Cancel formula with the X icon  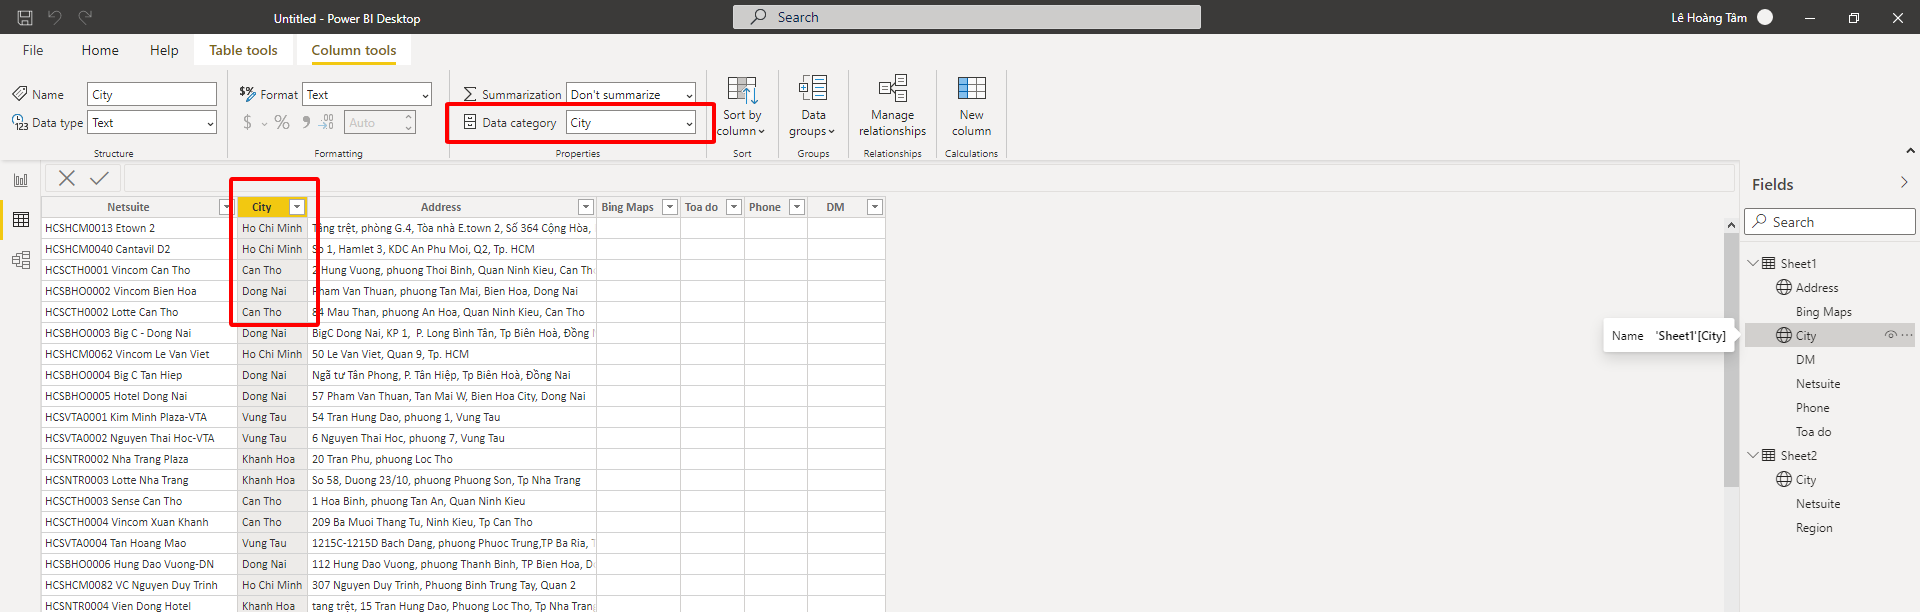click(x=67, y=178)
